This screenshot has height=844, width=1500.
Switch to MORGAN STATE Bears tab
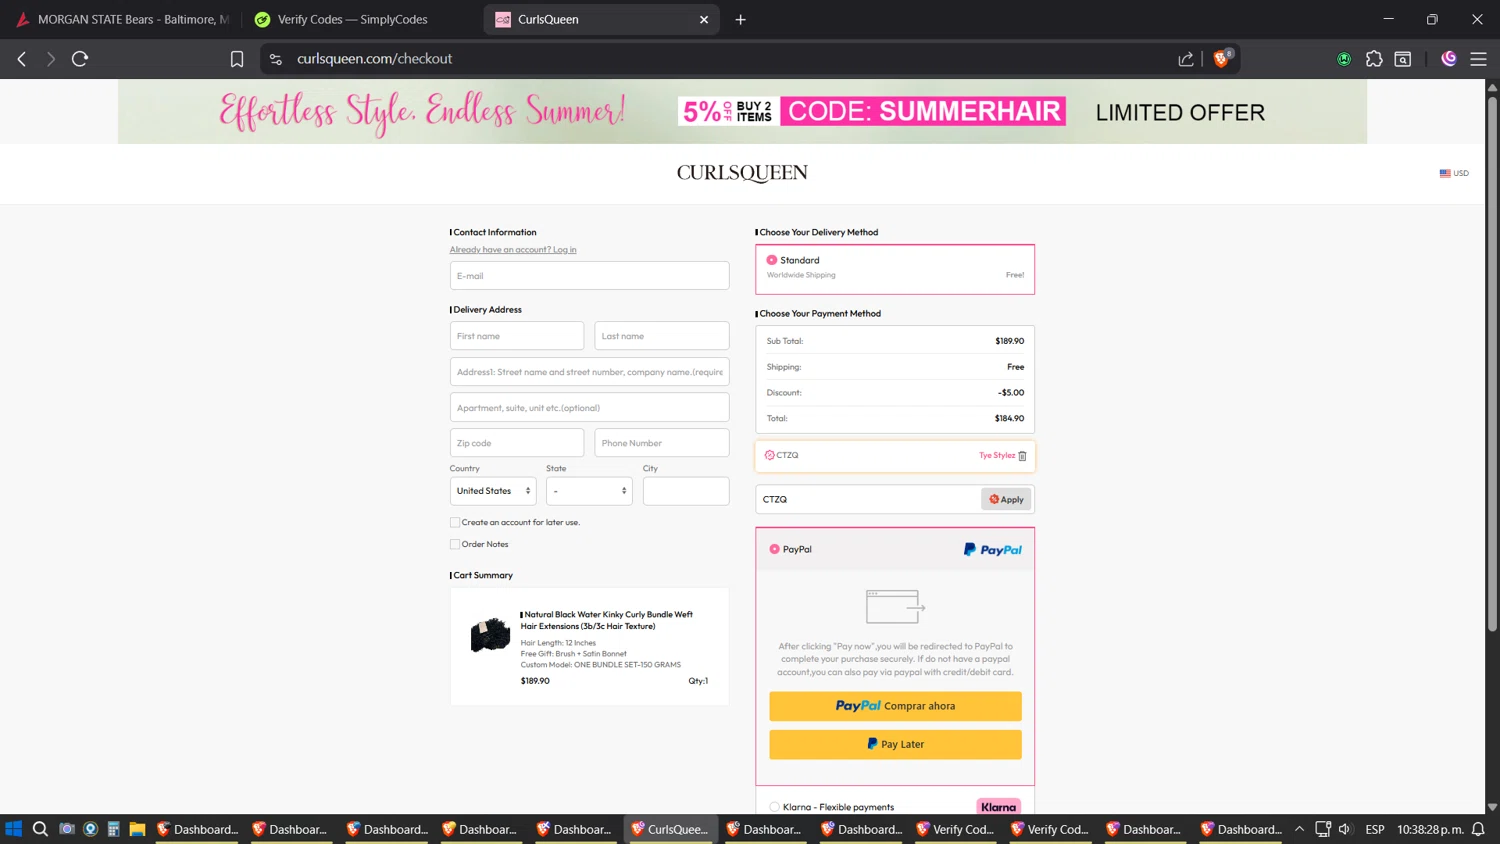(122, 19)
